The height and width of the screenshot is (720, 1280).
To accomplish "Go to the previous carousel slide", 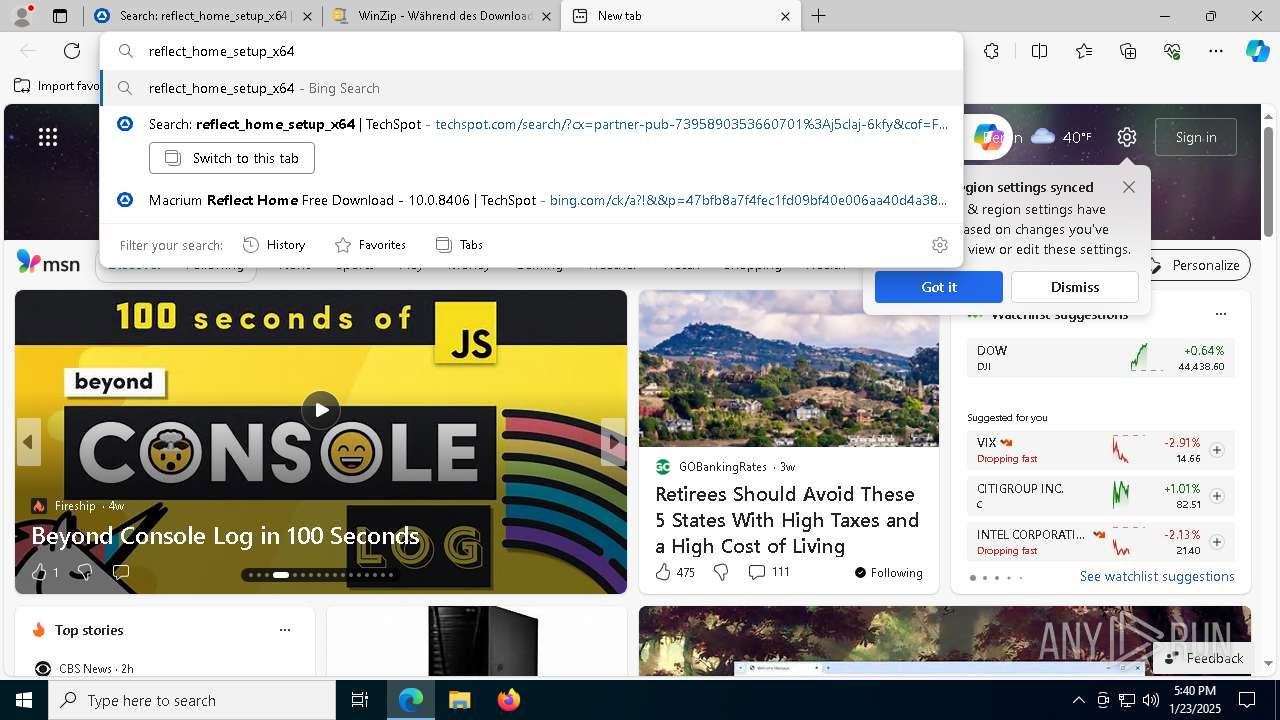I will (x=28, y=441).
